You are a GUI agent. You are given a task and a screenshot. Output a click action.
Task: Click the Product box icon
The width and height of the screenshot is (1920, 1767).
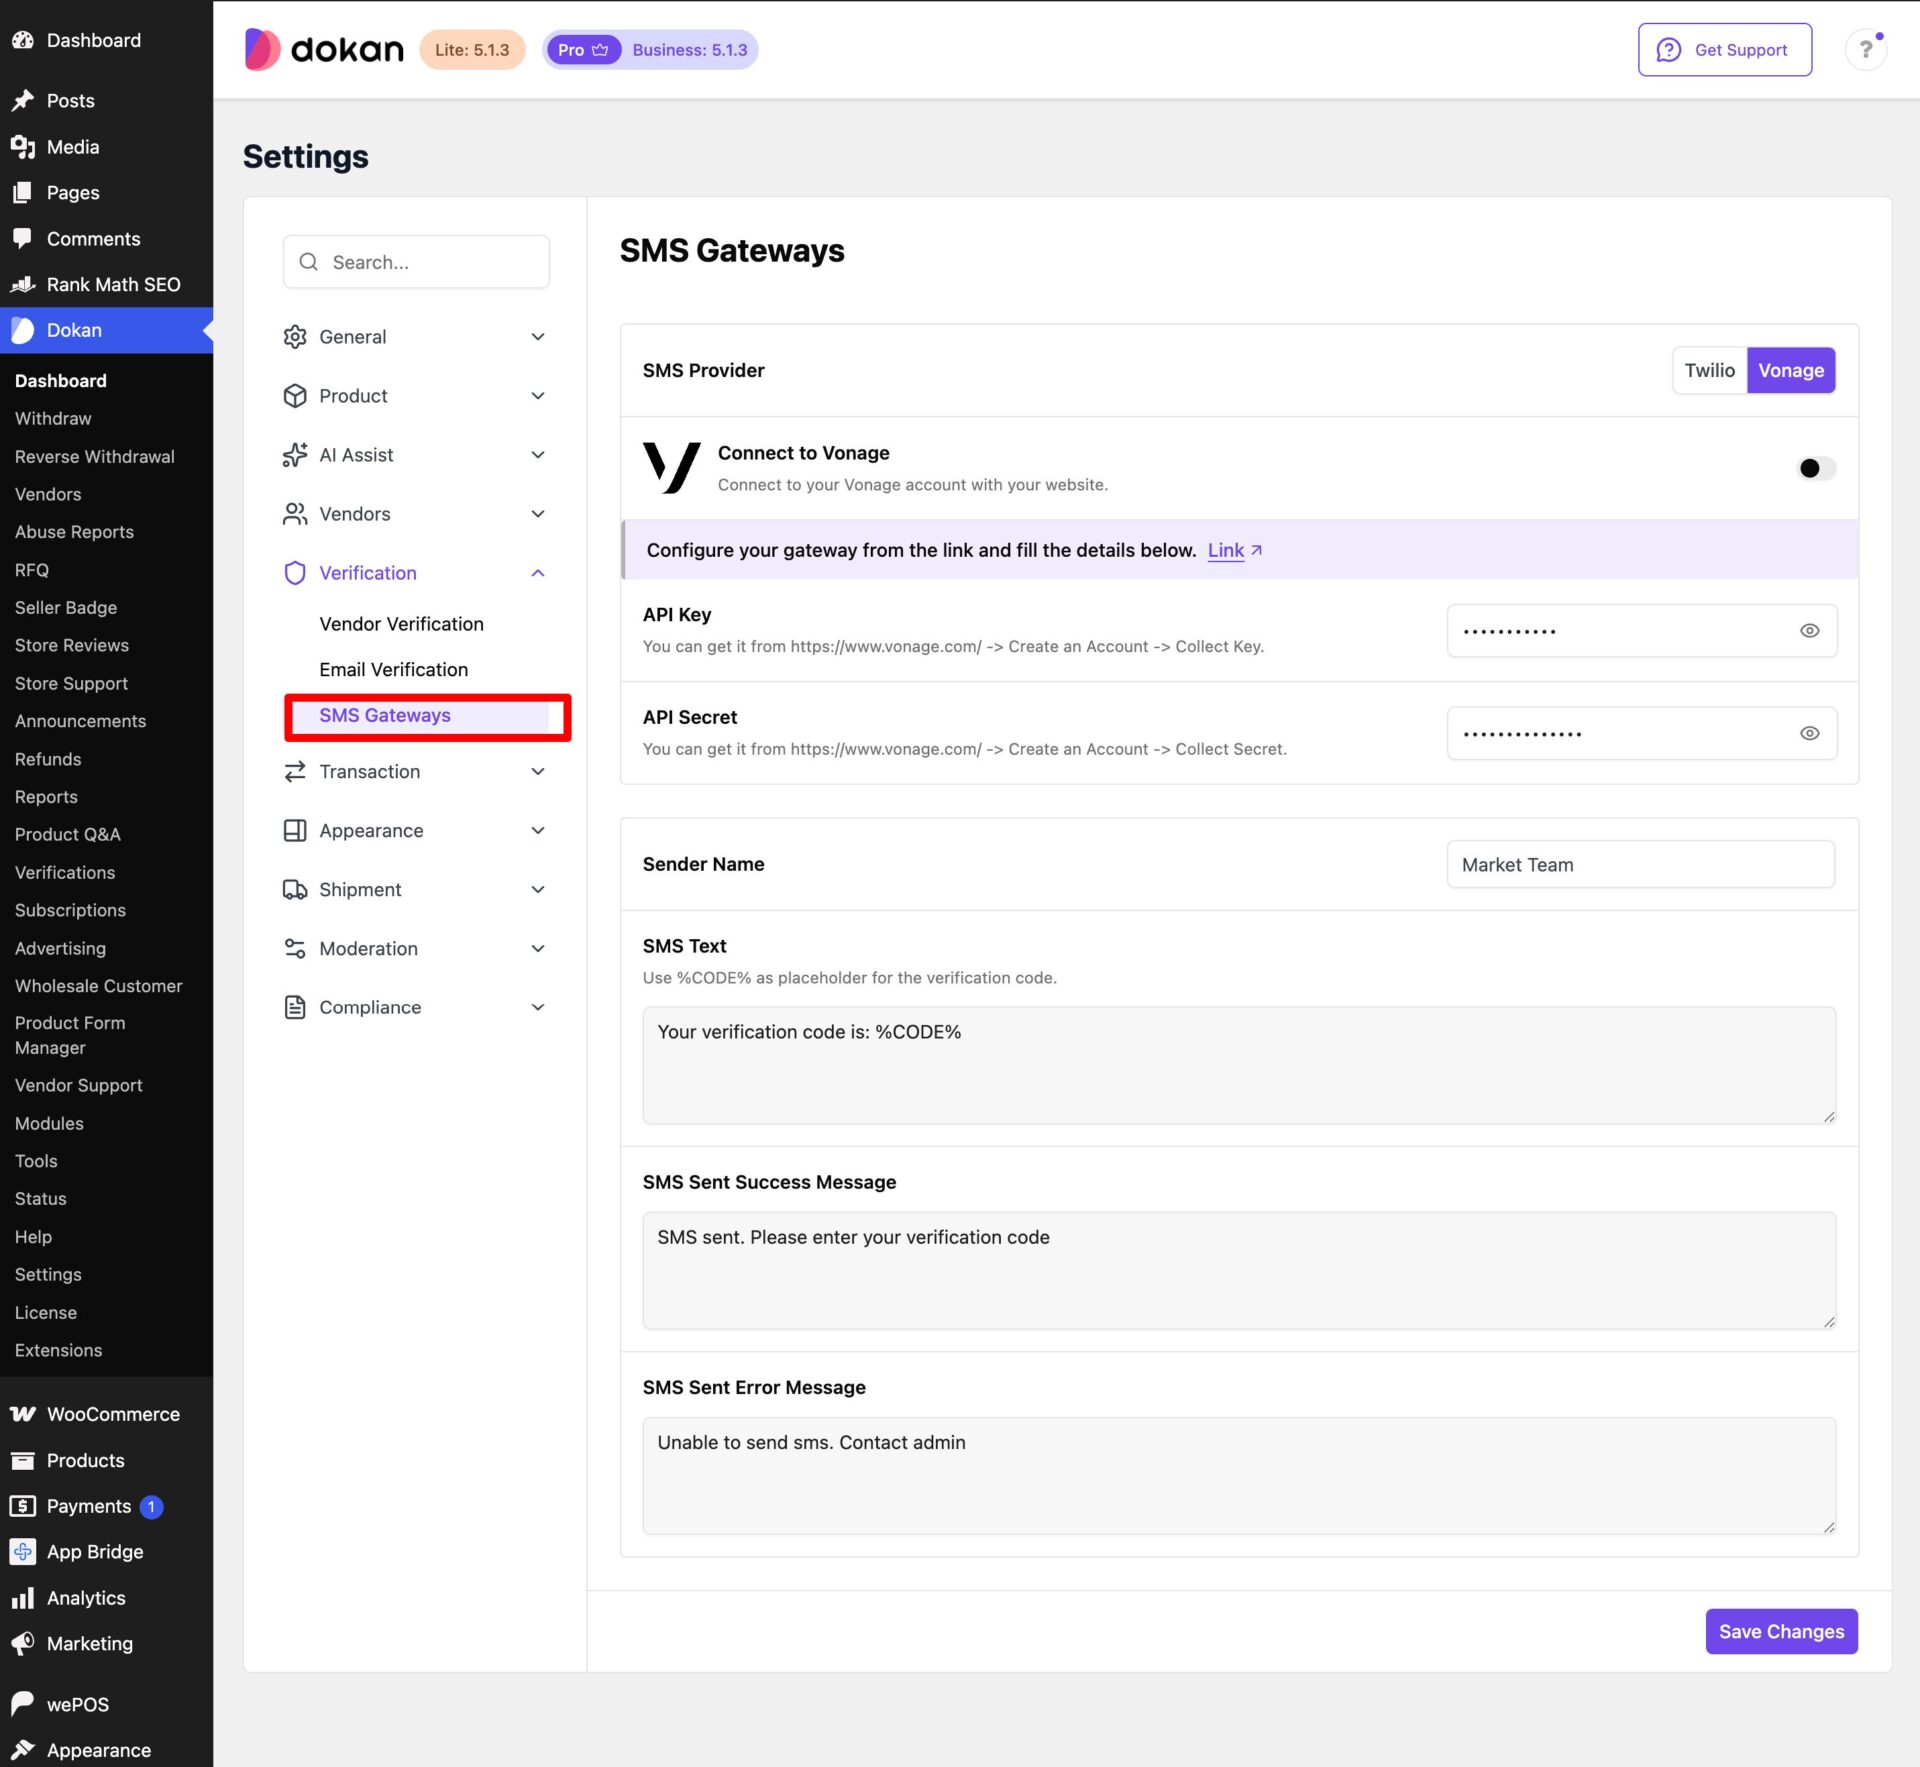(295, 396)
